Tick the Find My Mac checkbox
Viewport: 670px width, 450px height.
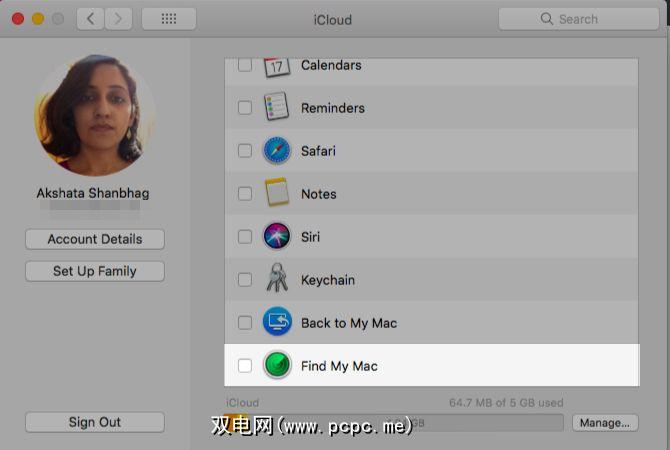[245, 366]
